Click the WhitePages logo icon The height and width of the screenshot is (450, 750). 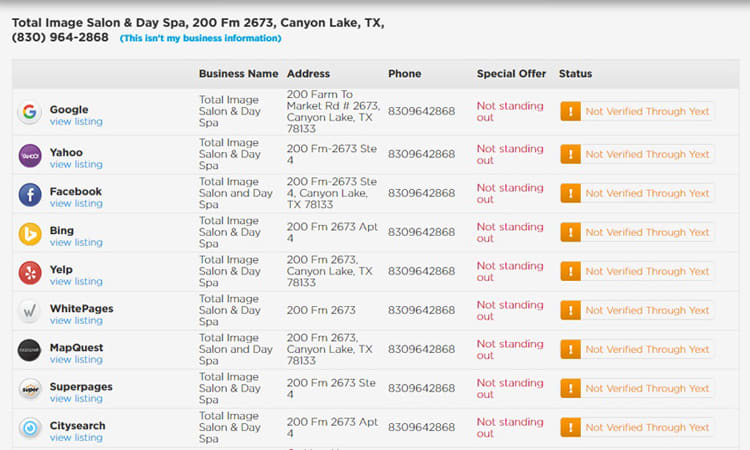coord(30,311)
